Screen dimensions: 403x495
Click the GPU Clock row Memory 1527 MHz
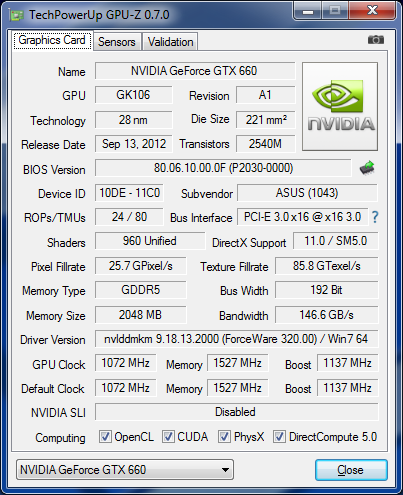coord(237,363)
